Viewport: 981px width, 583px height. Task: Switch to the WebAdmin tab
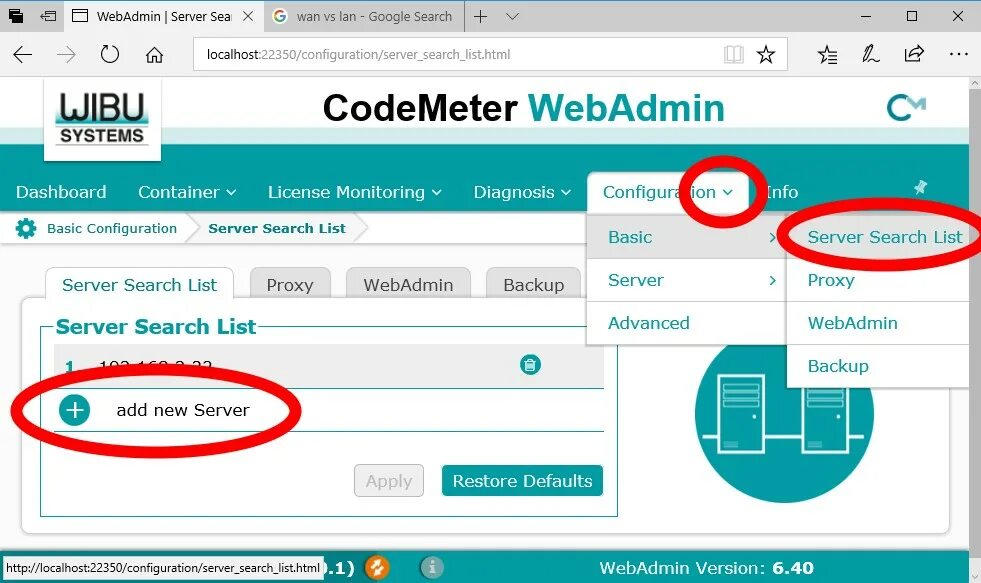point(408,285)
